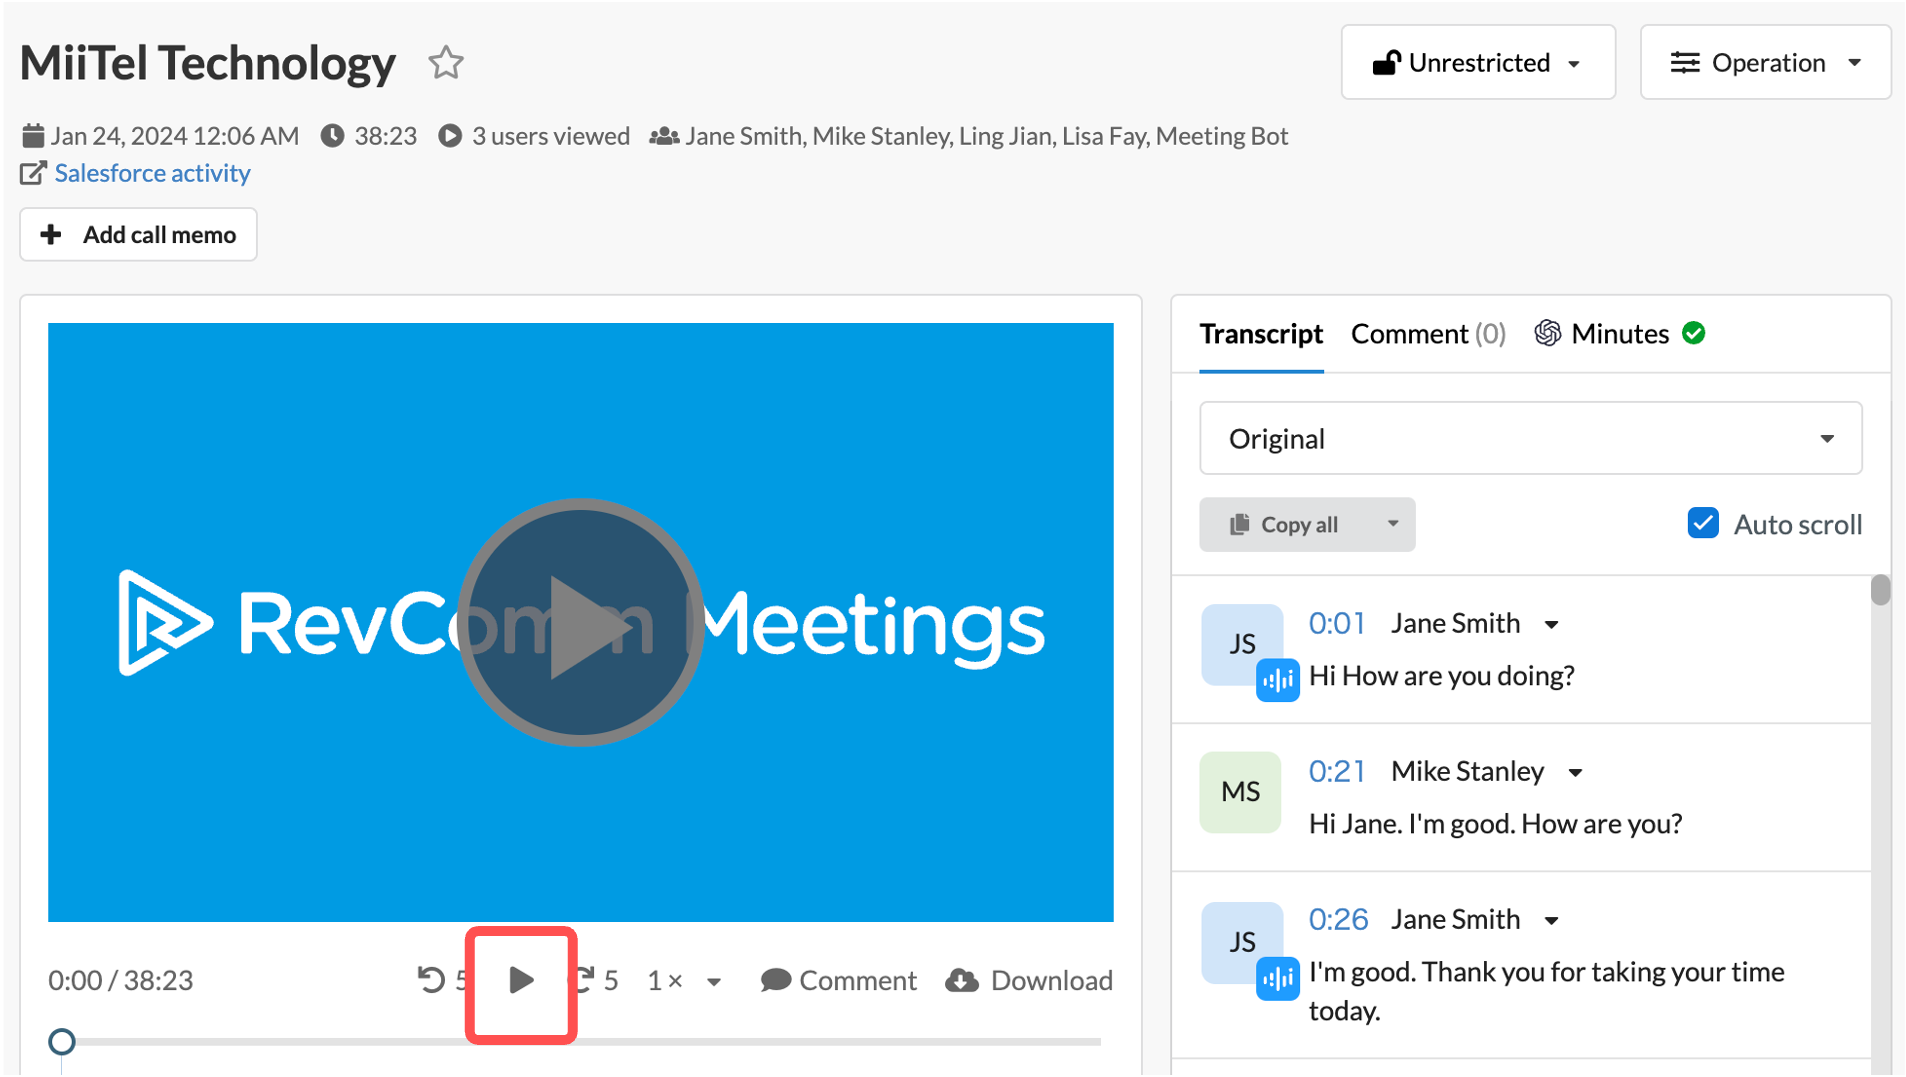This screenshot has height=1077, width=1906.
Task: Click the MS avatar for Mike Stanley
Action: [x=1241, y=792]
